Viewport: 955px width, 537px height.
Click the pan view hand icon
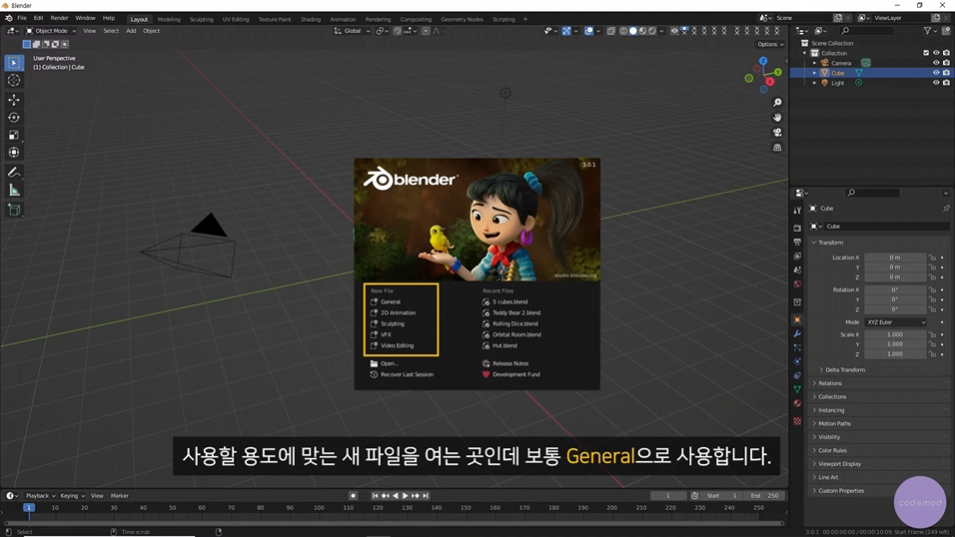coord(777,118)
